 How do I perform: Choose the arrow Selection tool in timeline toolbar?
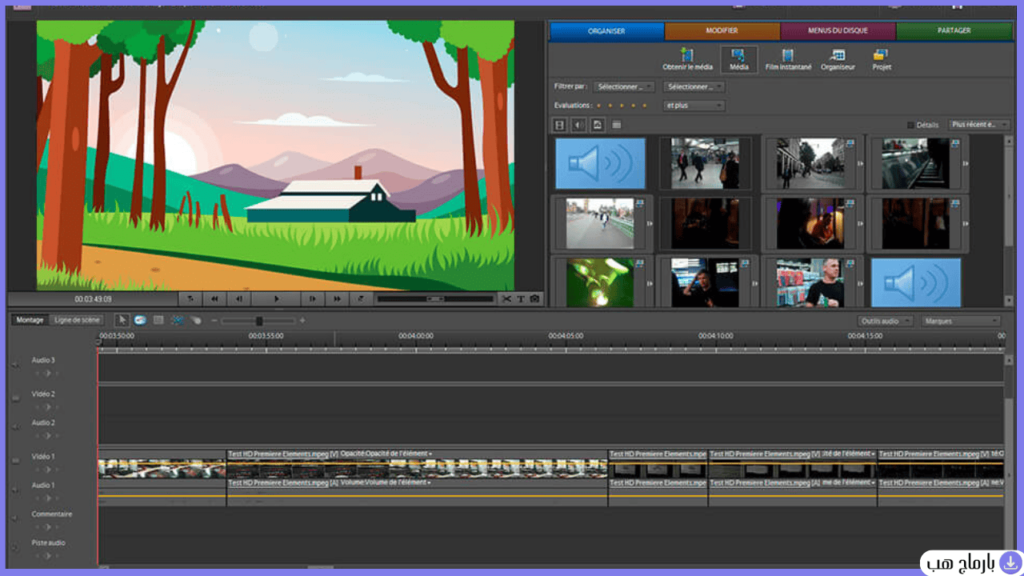[x=121, y=321]
